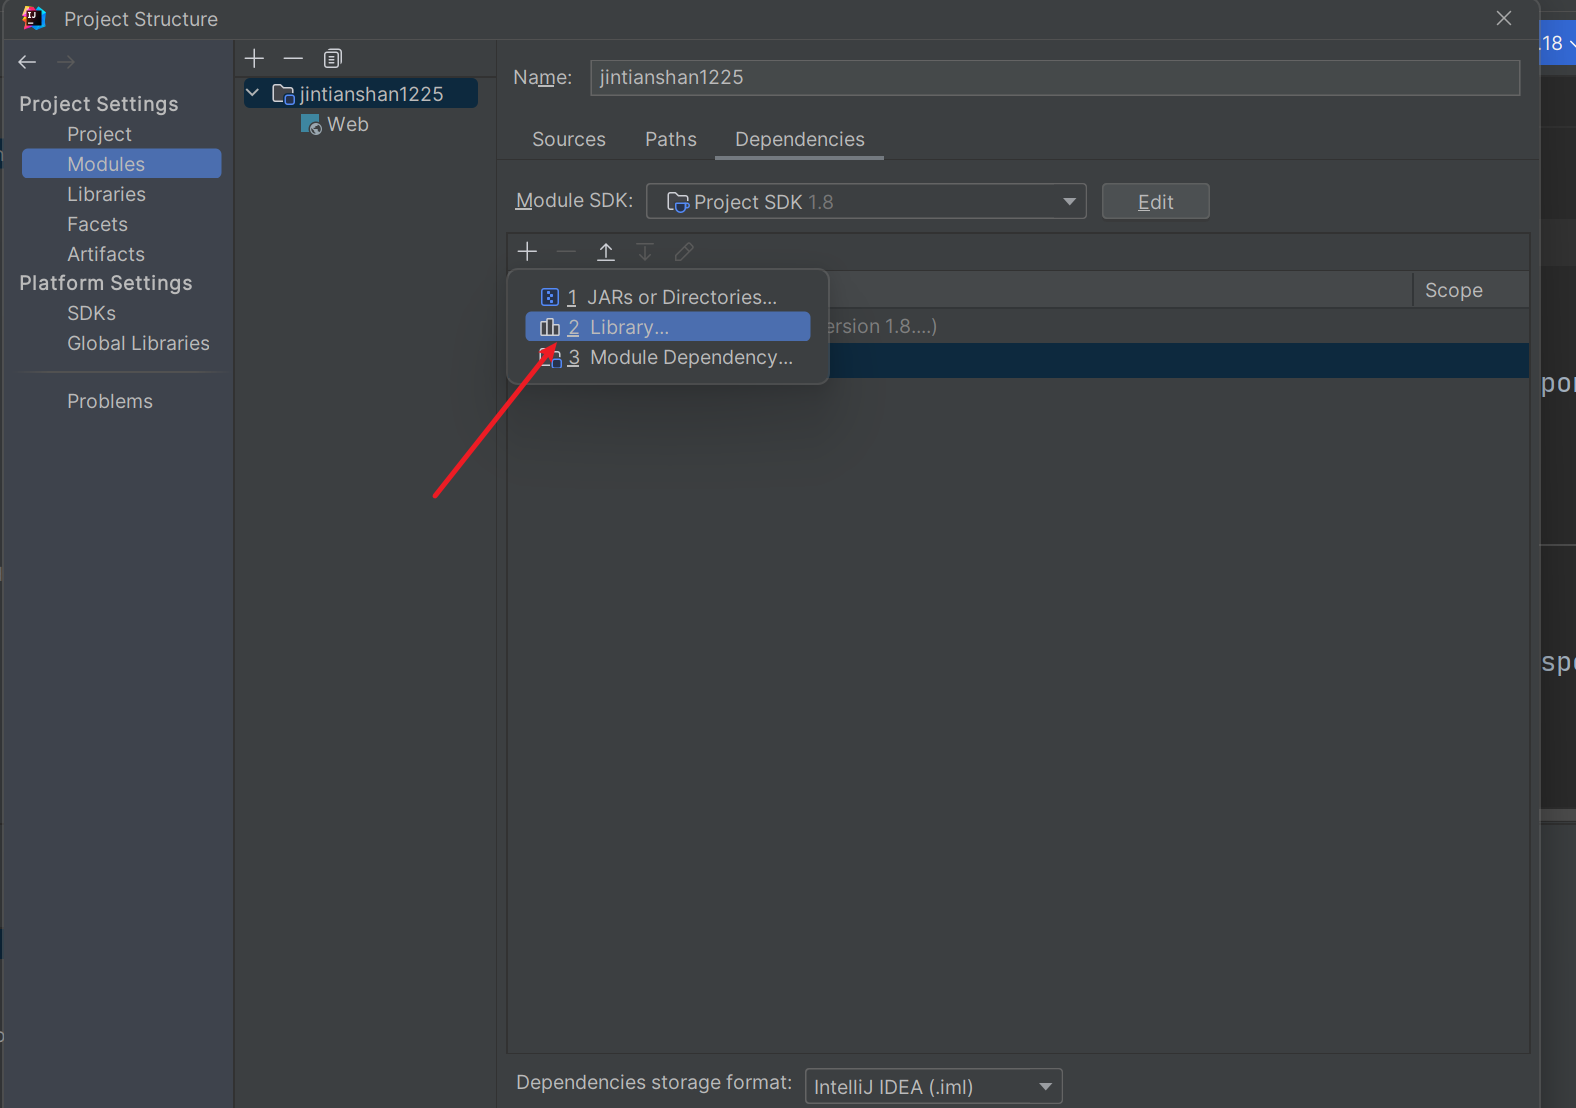1576x1108 pixels.
Task: Click the module Name input field
Action: 1055,77
